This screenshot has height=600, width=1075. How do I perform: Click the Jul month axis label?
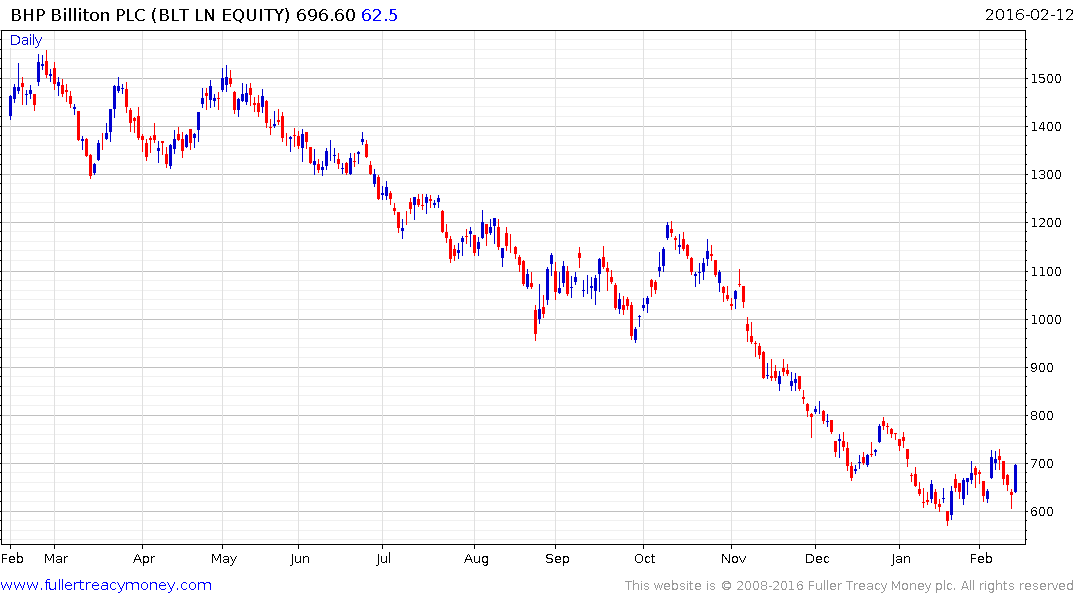(383, 558)
